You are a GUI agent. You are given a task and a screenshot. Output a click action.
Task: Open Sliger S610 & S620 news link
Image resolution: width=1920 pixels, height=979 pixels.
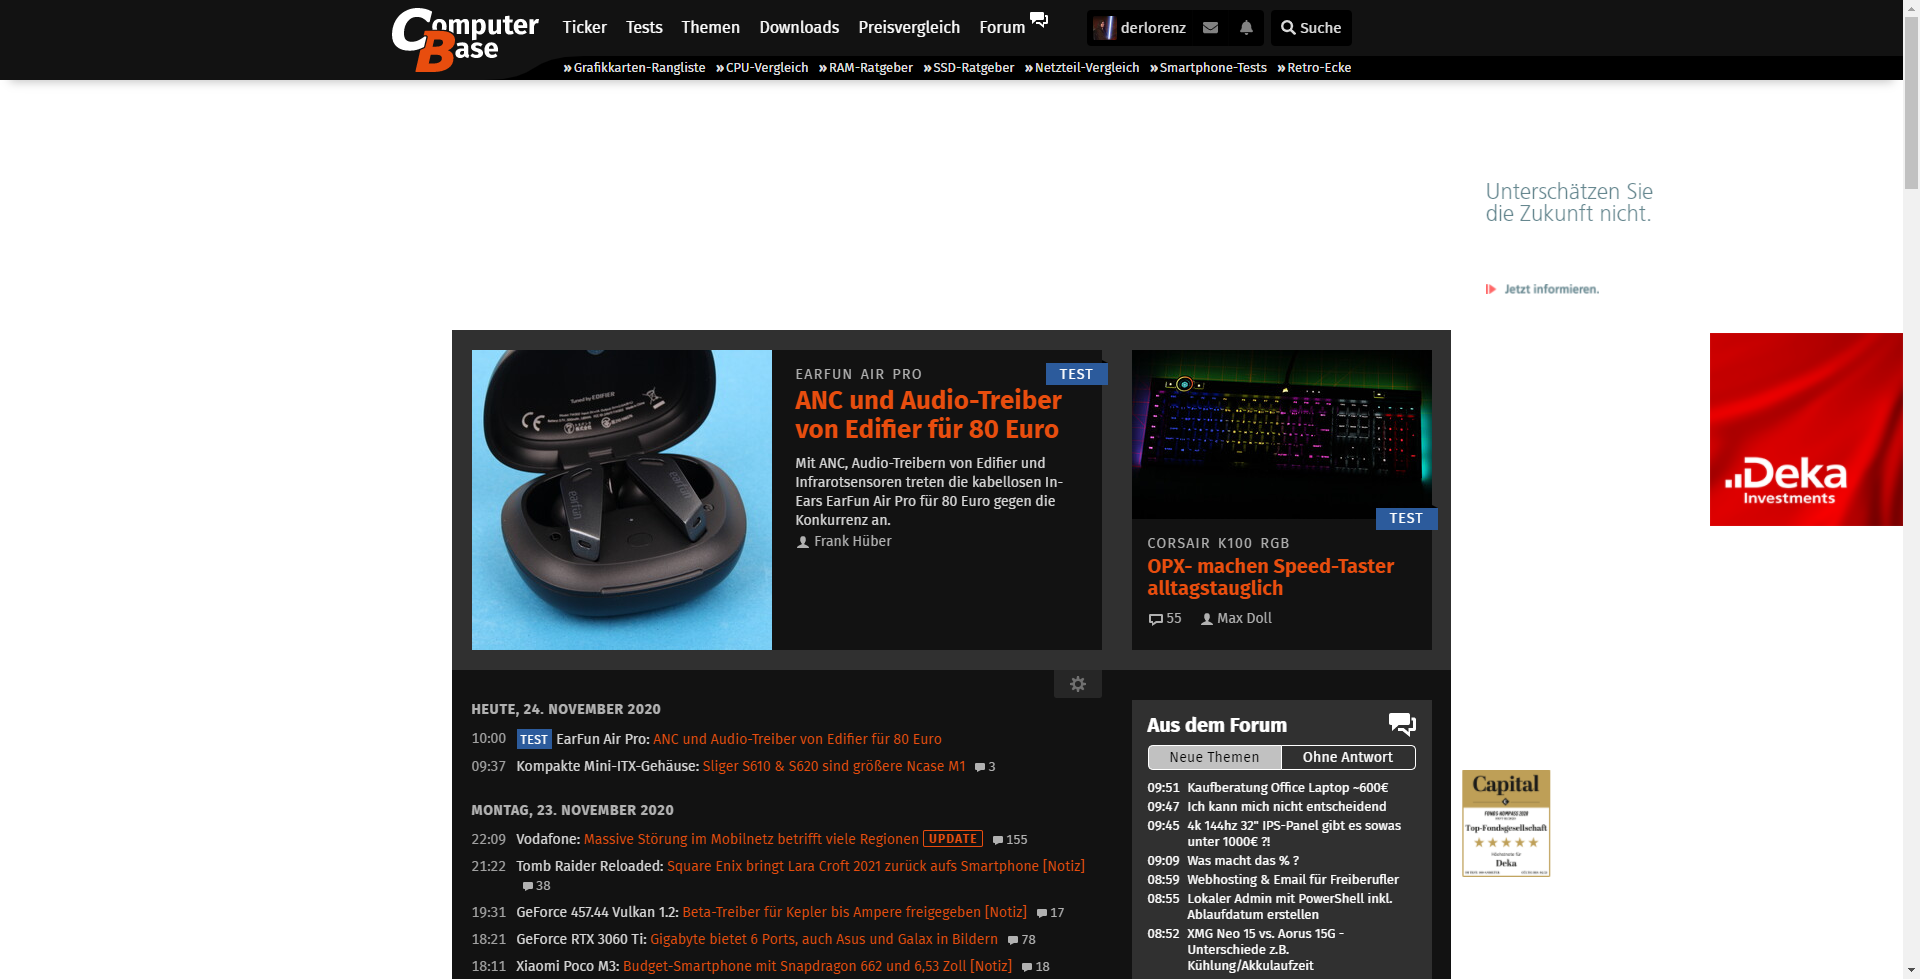tap(834, 767)
